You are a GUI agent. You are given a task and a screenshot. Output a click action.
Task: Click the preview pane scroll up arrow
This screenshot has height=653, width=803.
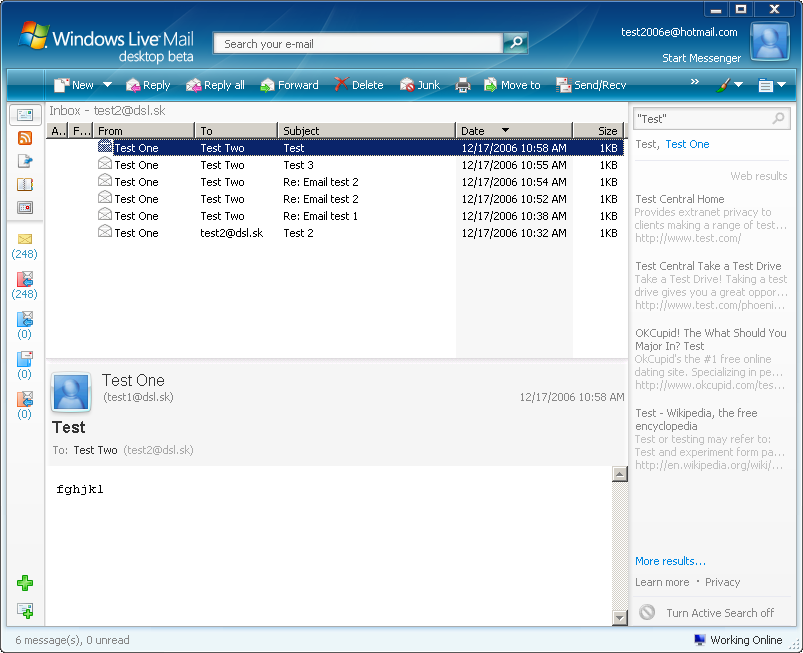(x=620, y=474)
